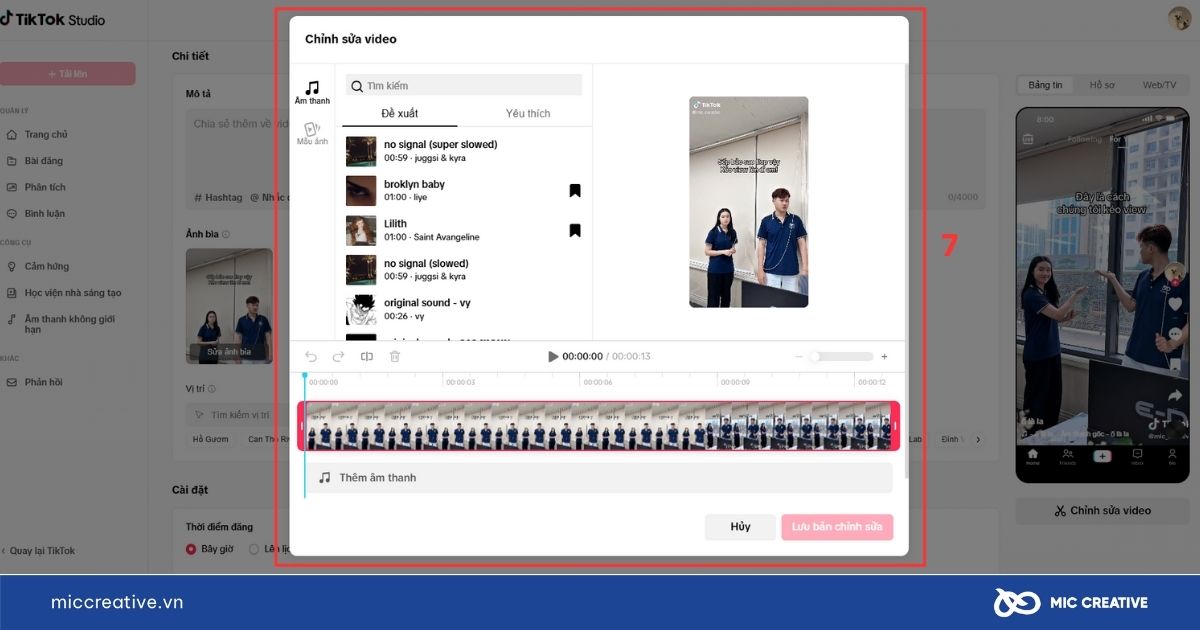Viewport: 1200px width, 630px height.
Task: Switch to the Yêu thích tab
Action: pyautogui.click(x=528, y=113)
